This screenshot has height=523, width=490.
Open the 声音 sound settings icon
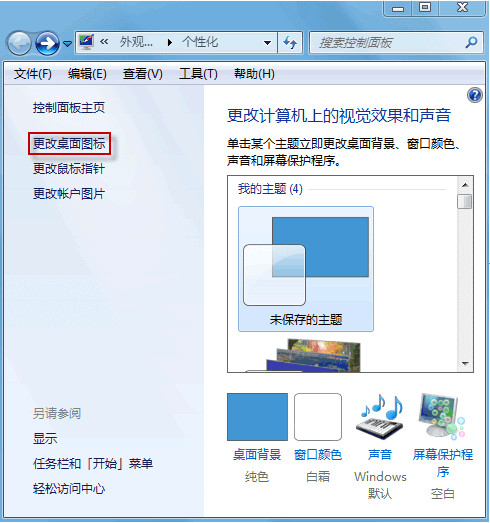380,417
